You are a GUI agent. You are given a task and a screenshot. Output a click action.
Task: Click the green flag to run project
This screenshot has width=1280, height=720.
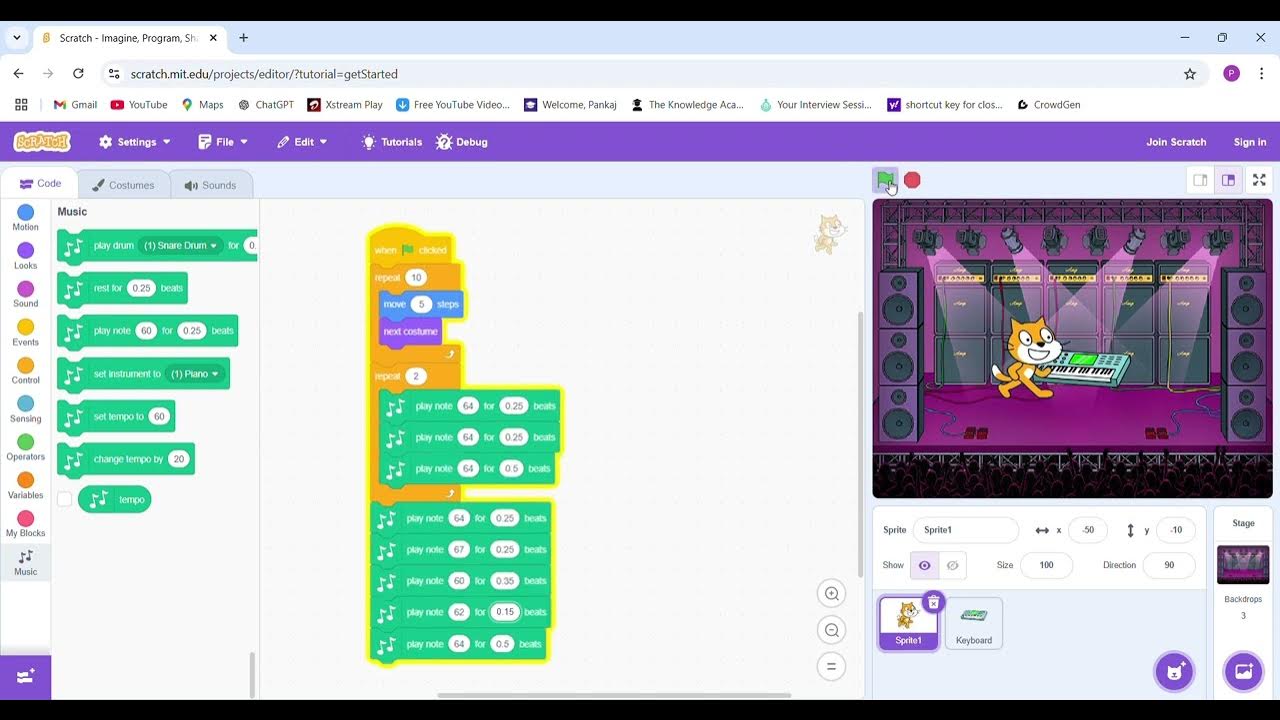pyautogui.click(x=885, y=180)
